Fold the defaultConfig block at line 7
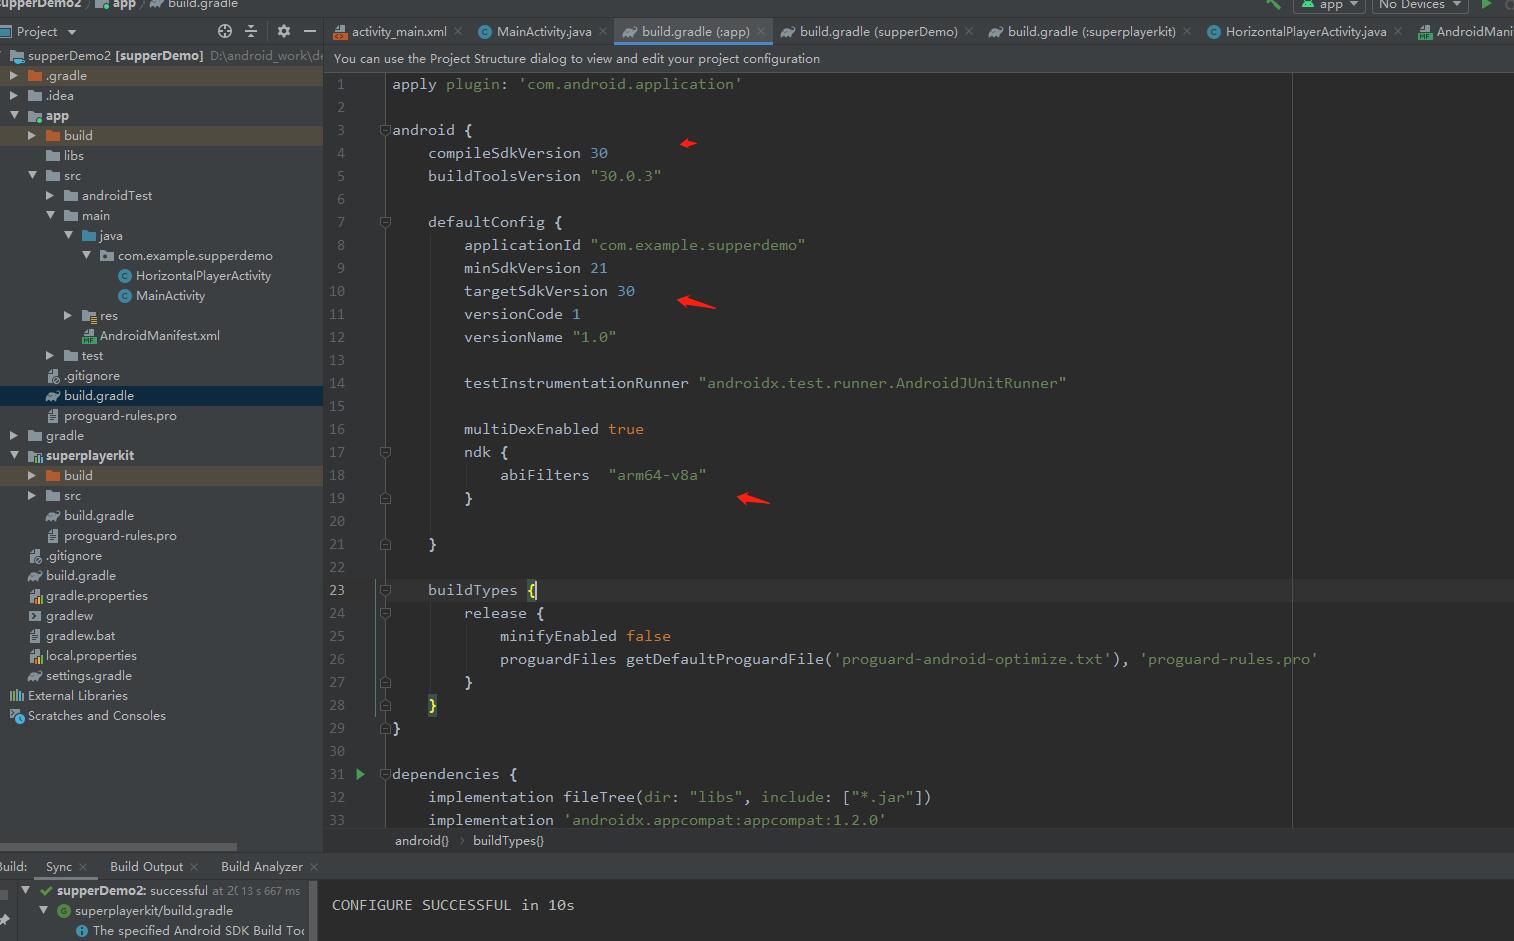The image size is (1514, 941). click(x=385, y=222)
